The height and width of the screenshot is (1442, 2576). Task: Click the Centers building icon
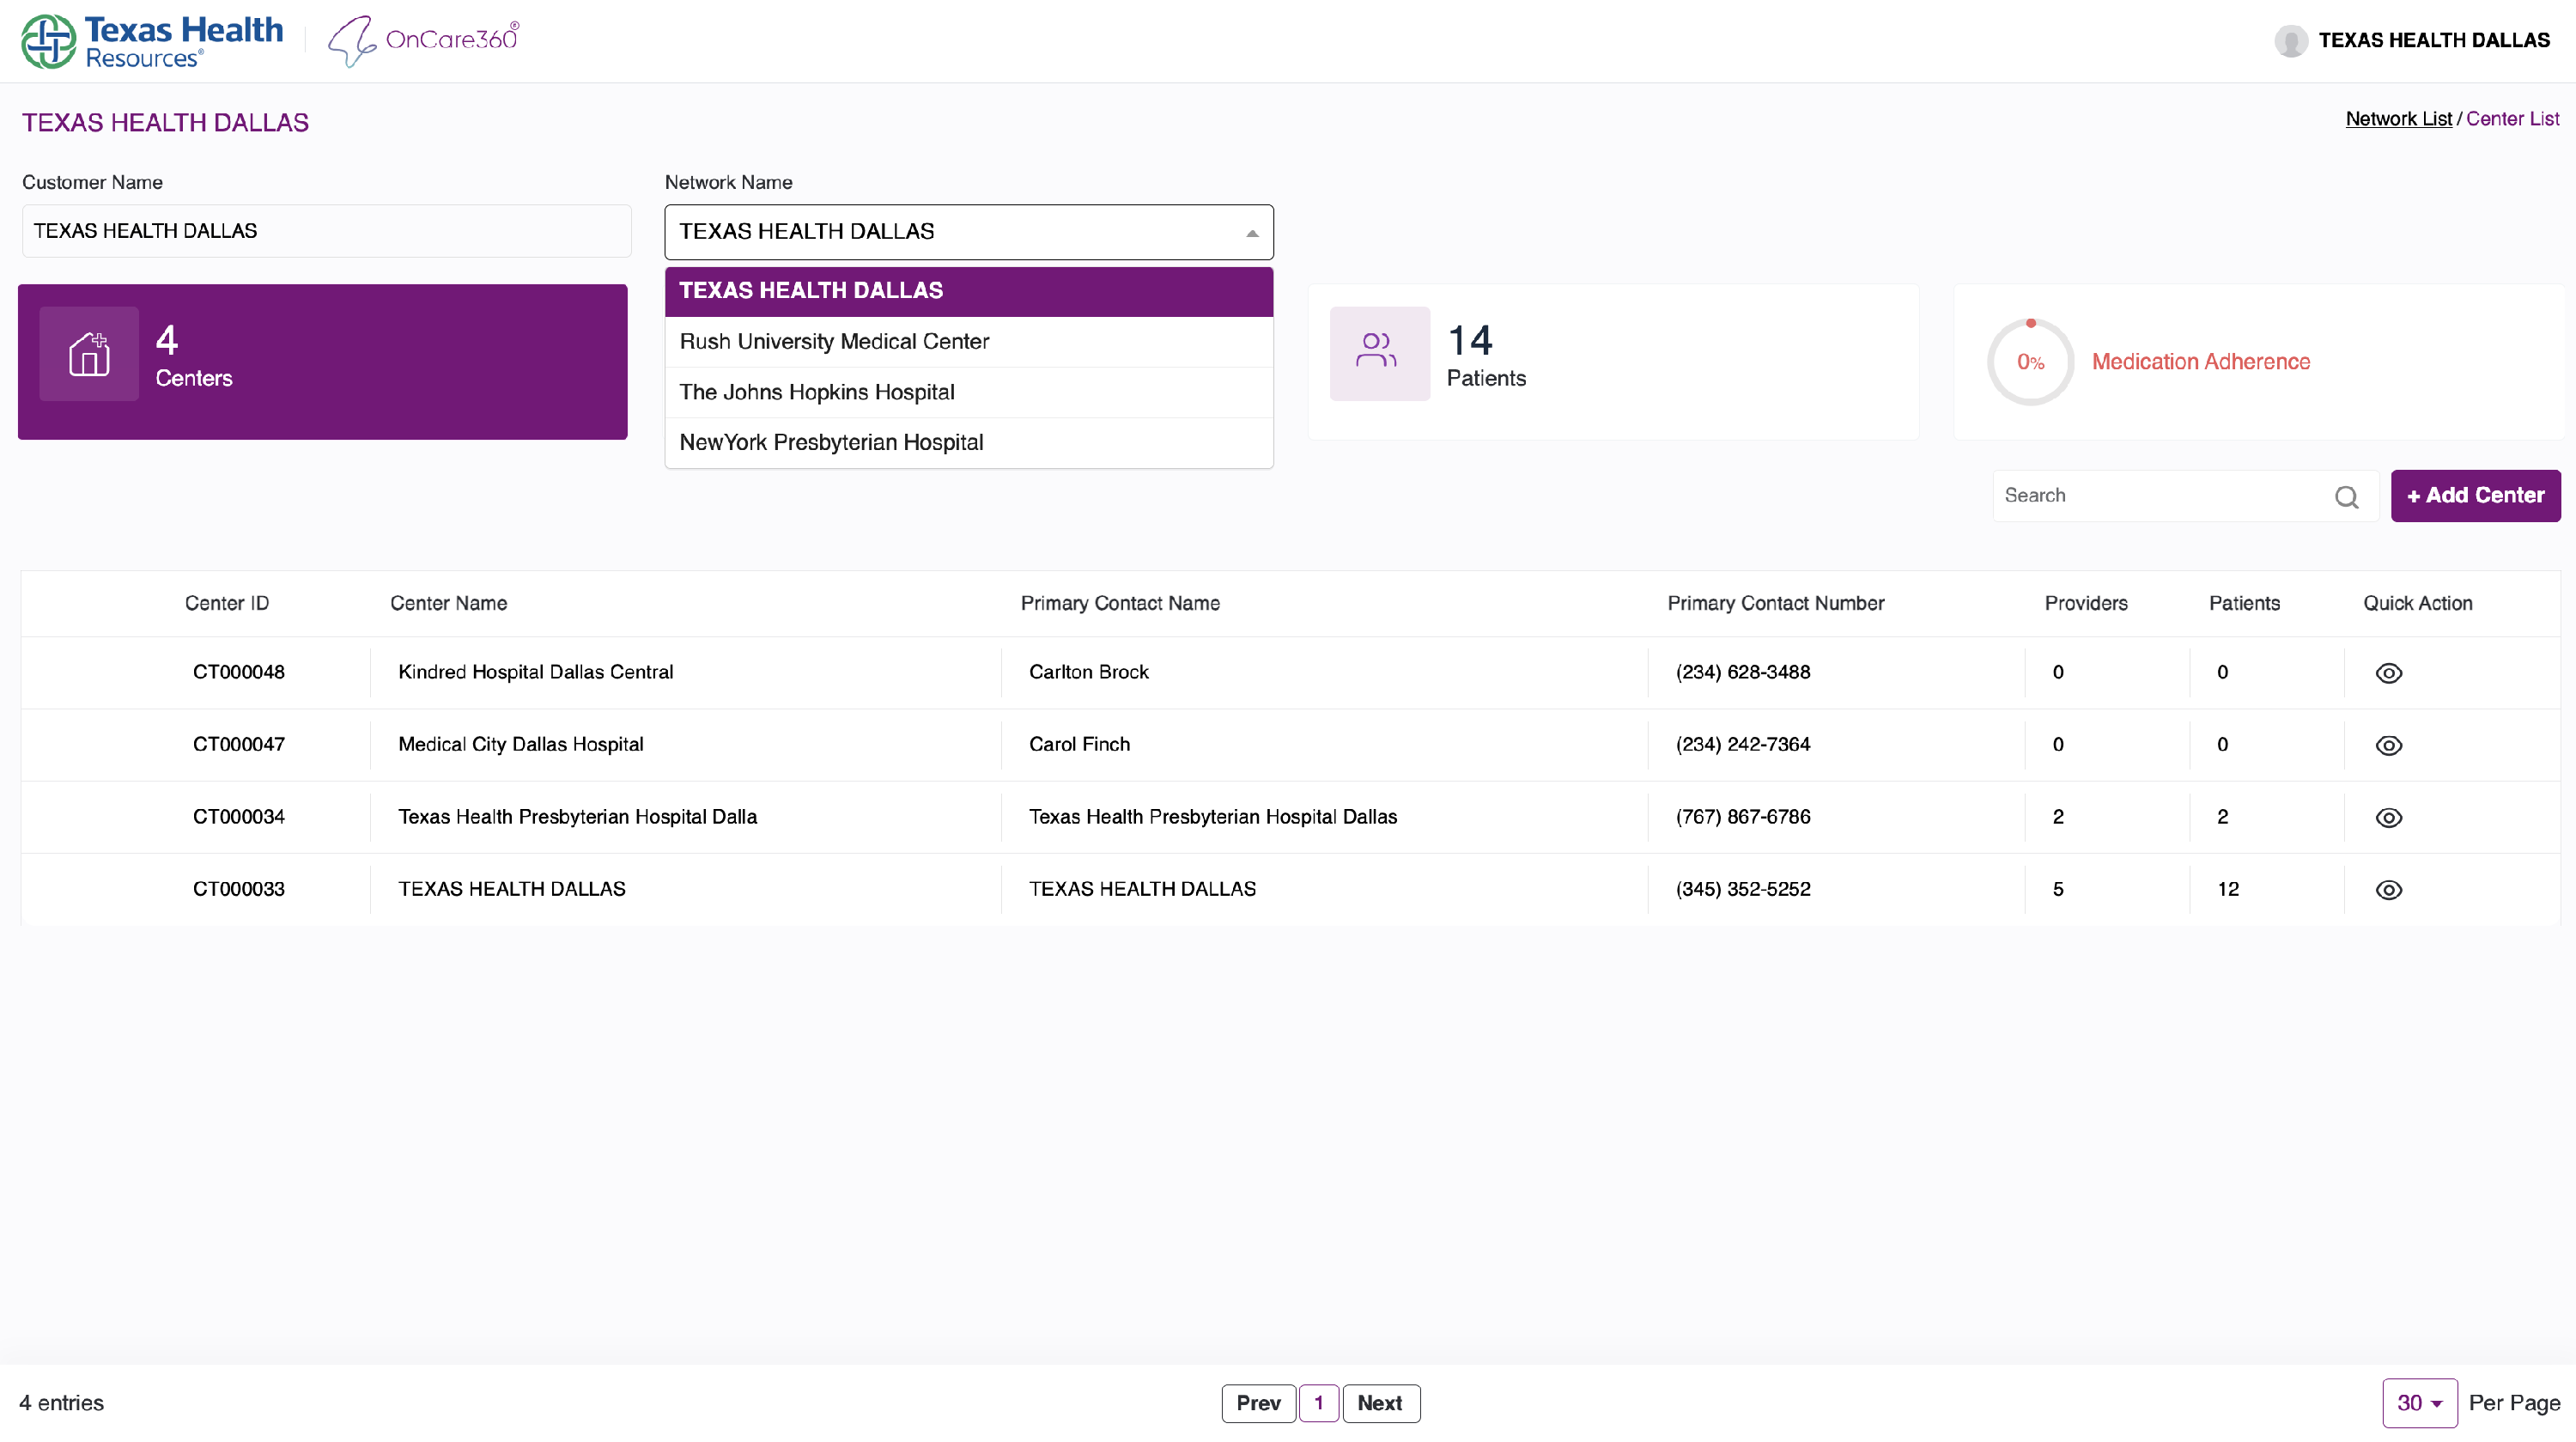[89, 354]
